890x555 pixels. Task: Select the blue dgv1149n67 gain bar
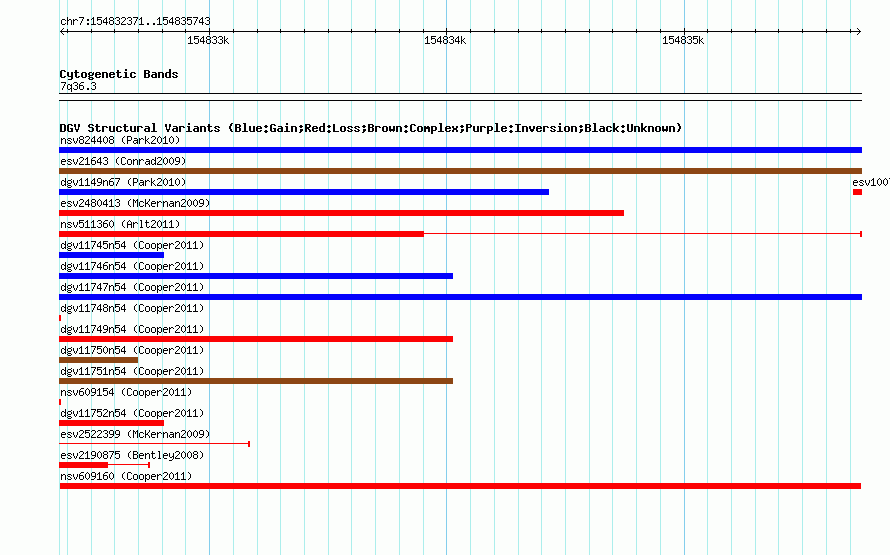304,192
